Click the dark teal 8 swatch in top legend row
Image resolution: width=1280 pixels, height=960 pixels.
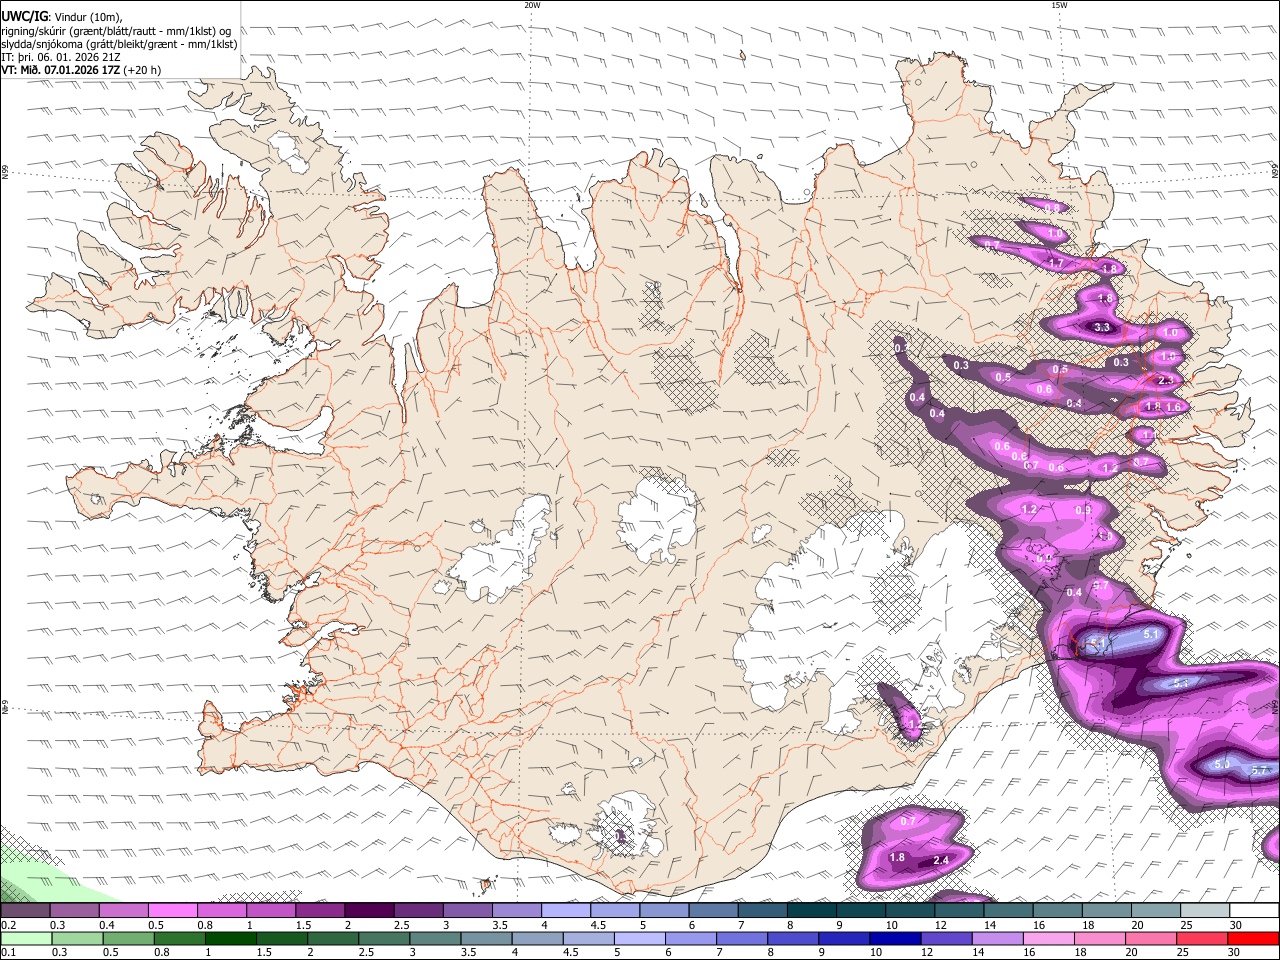coord(811,910)
